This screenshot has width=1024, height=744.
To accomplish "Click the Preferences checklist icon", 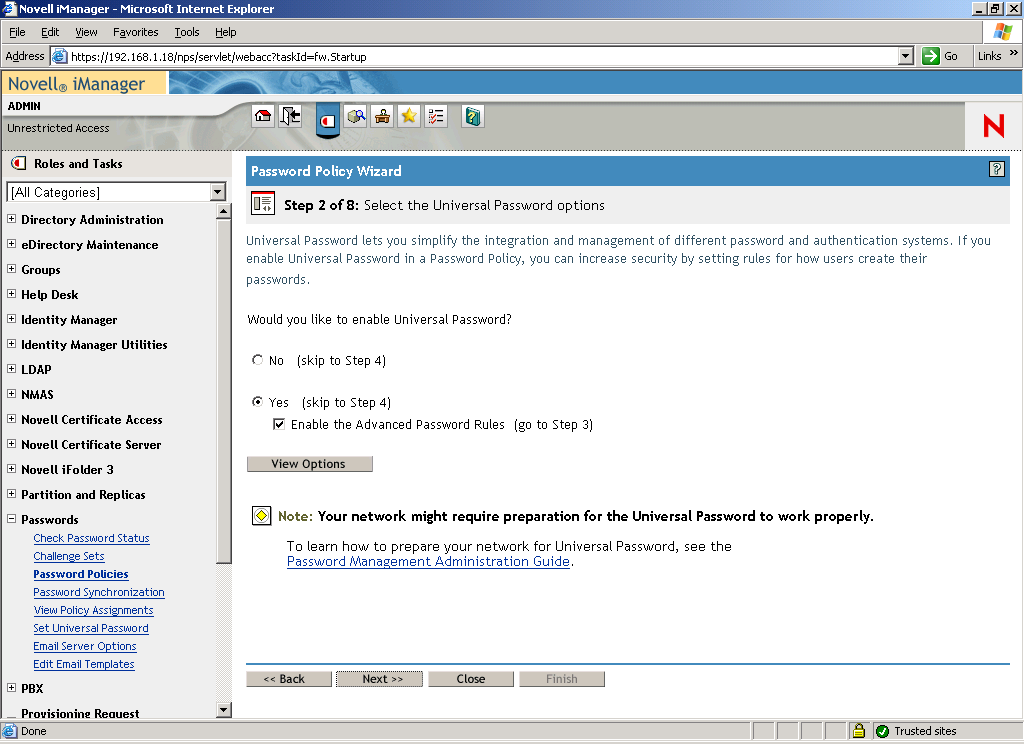I will click(435, 116).
